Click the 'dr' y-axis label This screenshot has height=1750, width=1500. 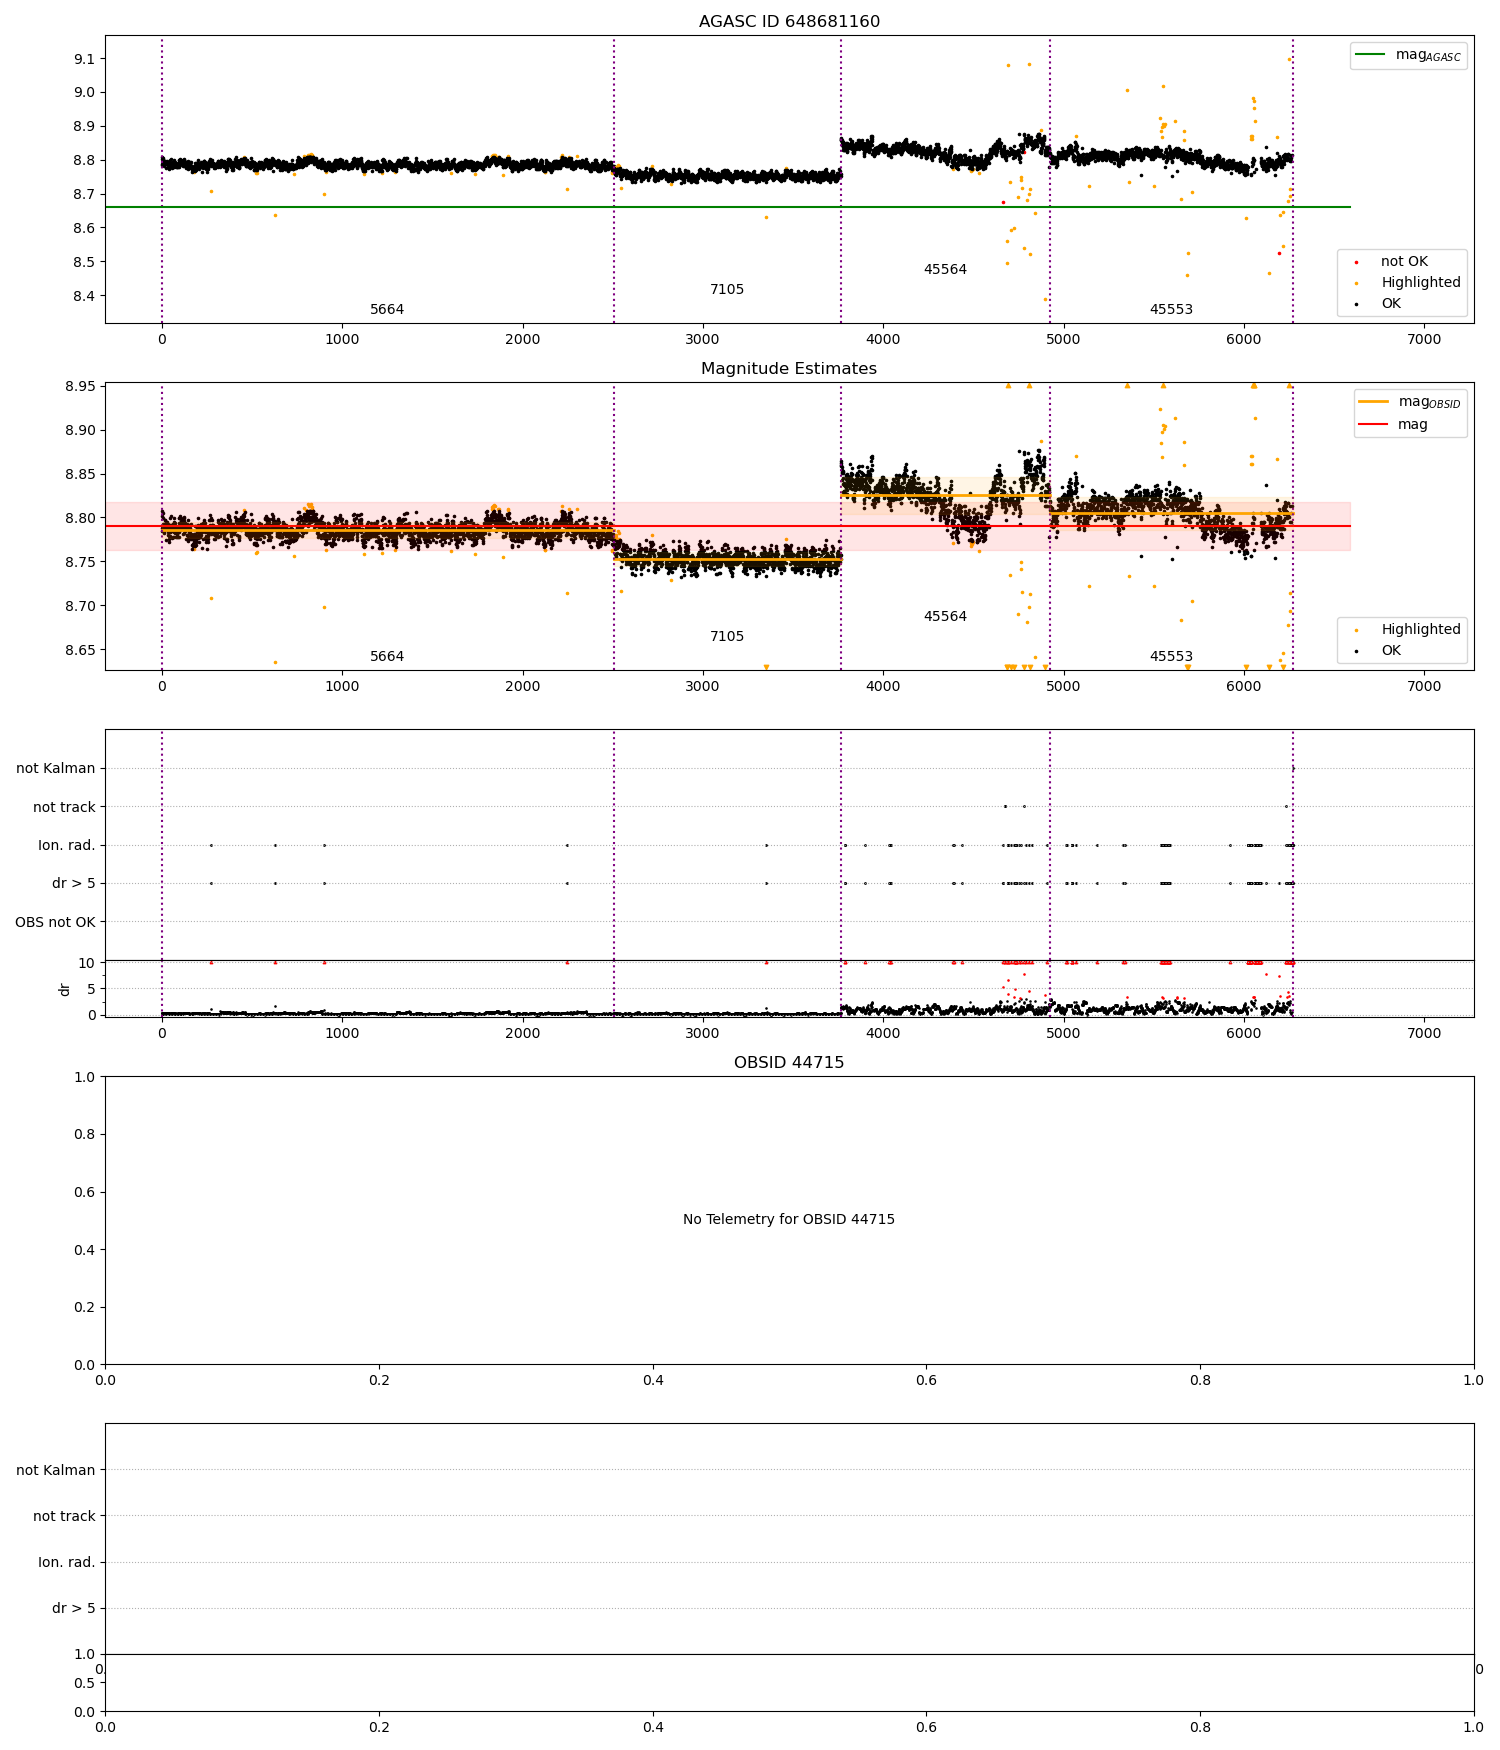[x=65, y=989]
